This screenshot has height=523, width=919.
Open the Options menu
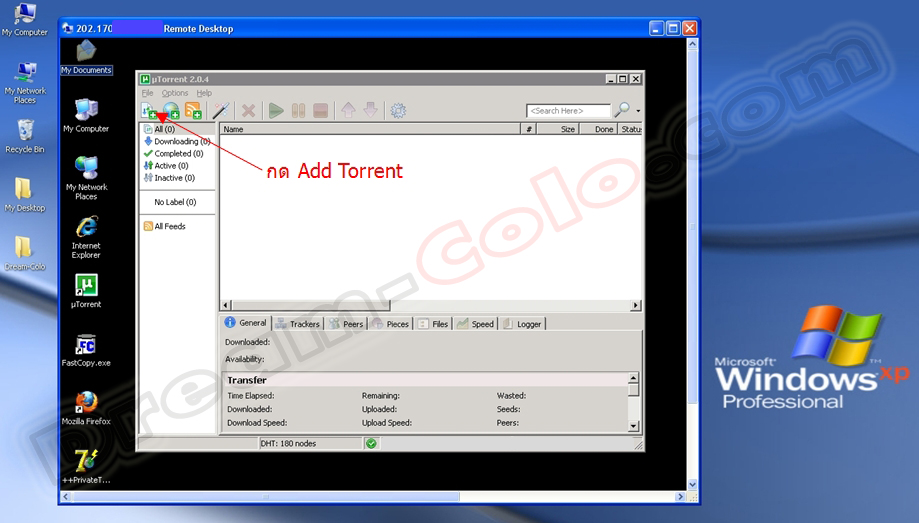click(x=175, y=93)
